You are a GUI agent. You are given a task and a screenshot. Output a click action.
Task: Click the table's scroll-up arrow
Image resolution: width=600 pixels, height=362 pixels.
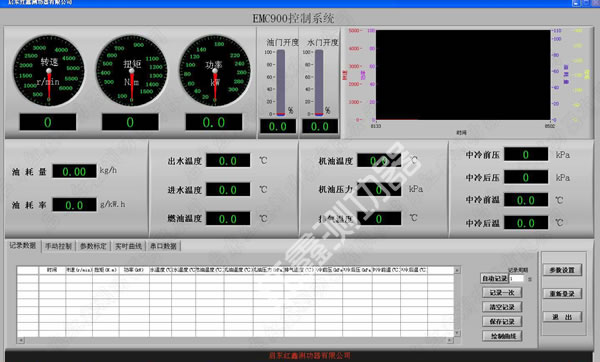(457, 270)
